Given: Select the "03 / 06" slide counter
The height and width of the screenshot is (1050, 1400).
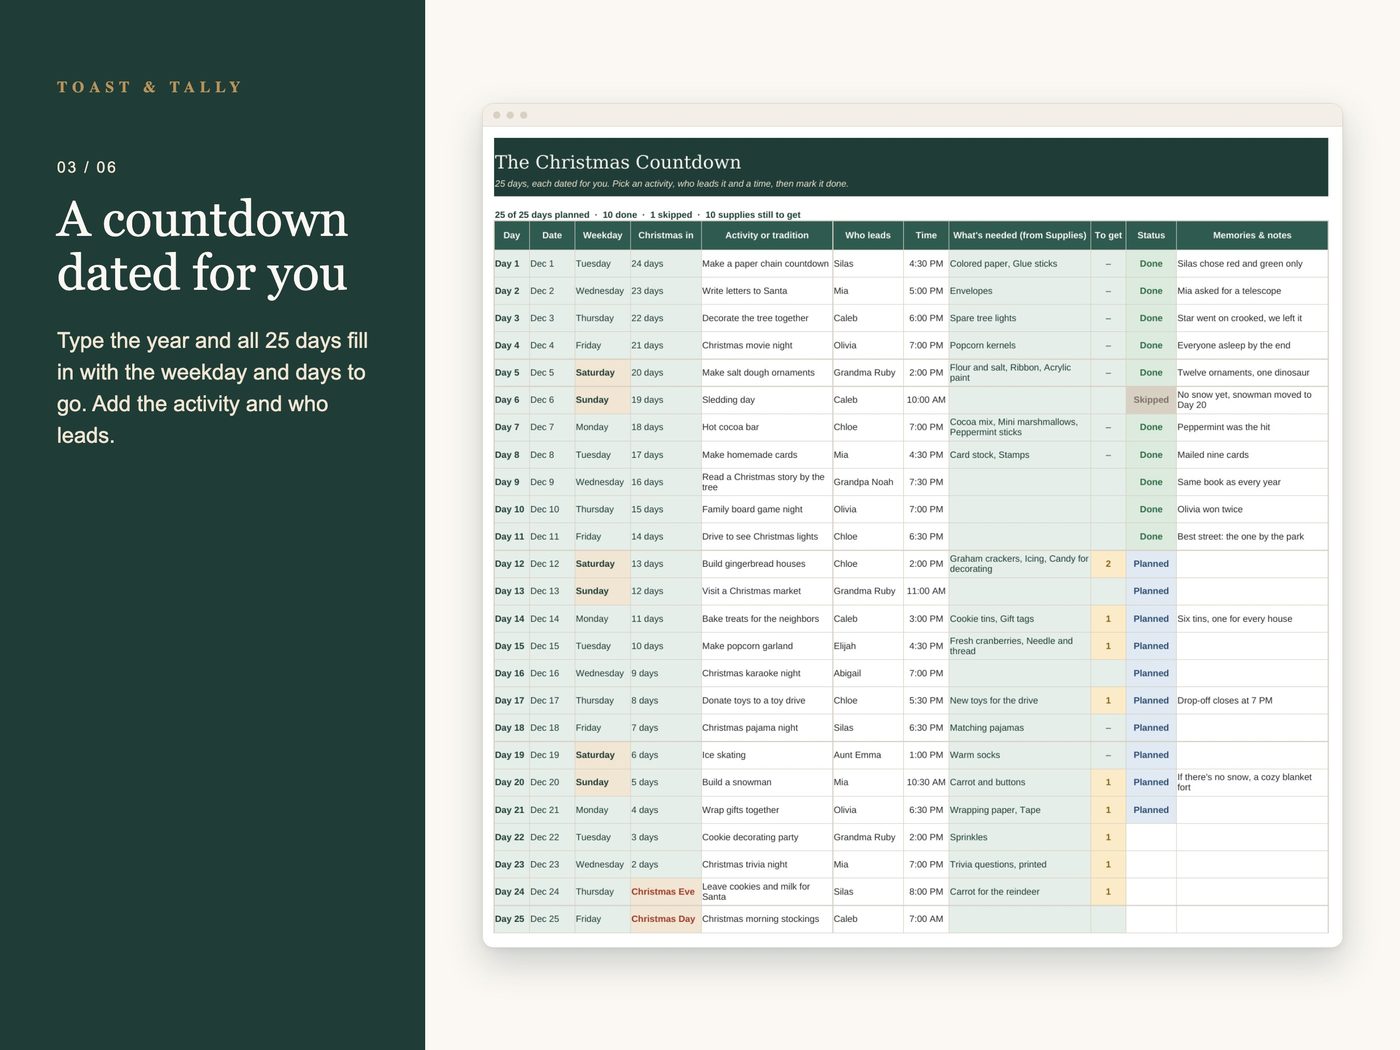Looking at the screenshot, I should tap(87, 167).
